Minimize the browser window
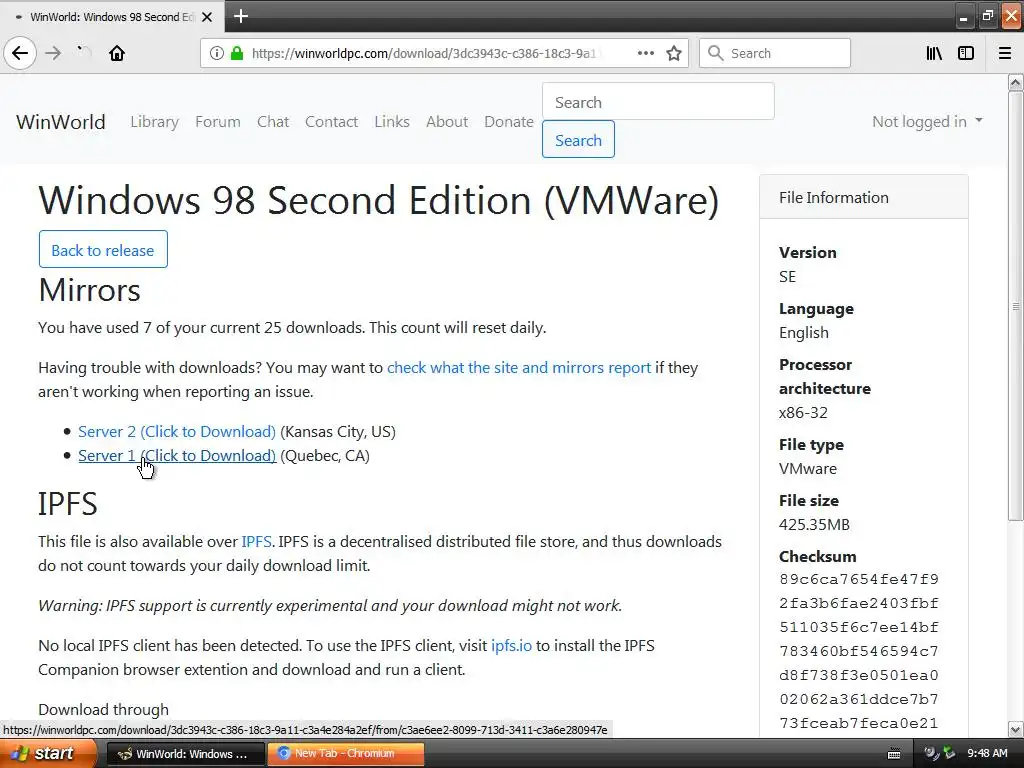Screen dimensions: 1024x768 coord(964,16)
